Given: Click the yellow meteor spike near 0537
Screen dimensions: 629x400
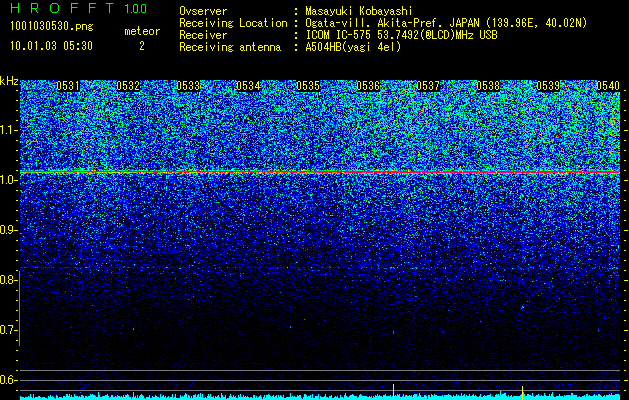Looking at the screenshot, I should (x=394, y=392).
